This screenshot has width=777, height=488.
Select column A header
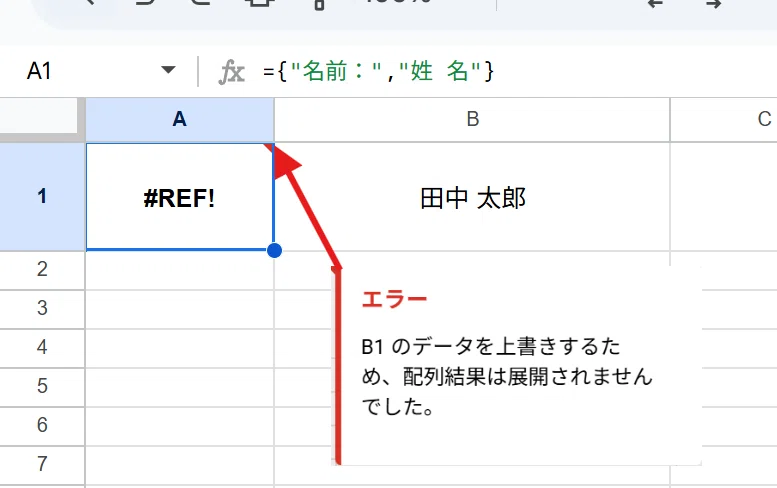pyautogui.click(x=179, y=119)
